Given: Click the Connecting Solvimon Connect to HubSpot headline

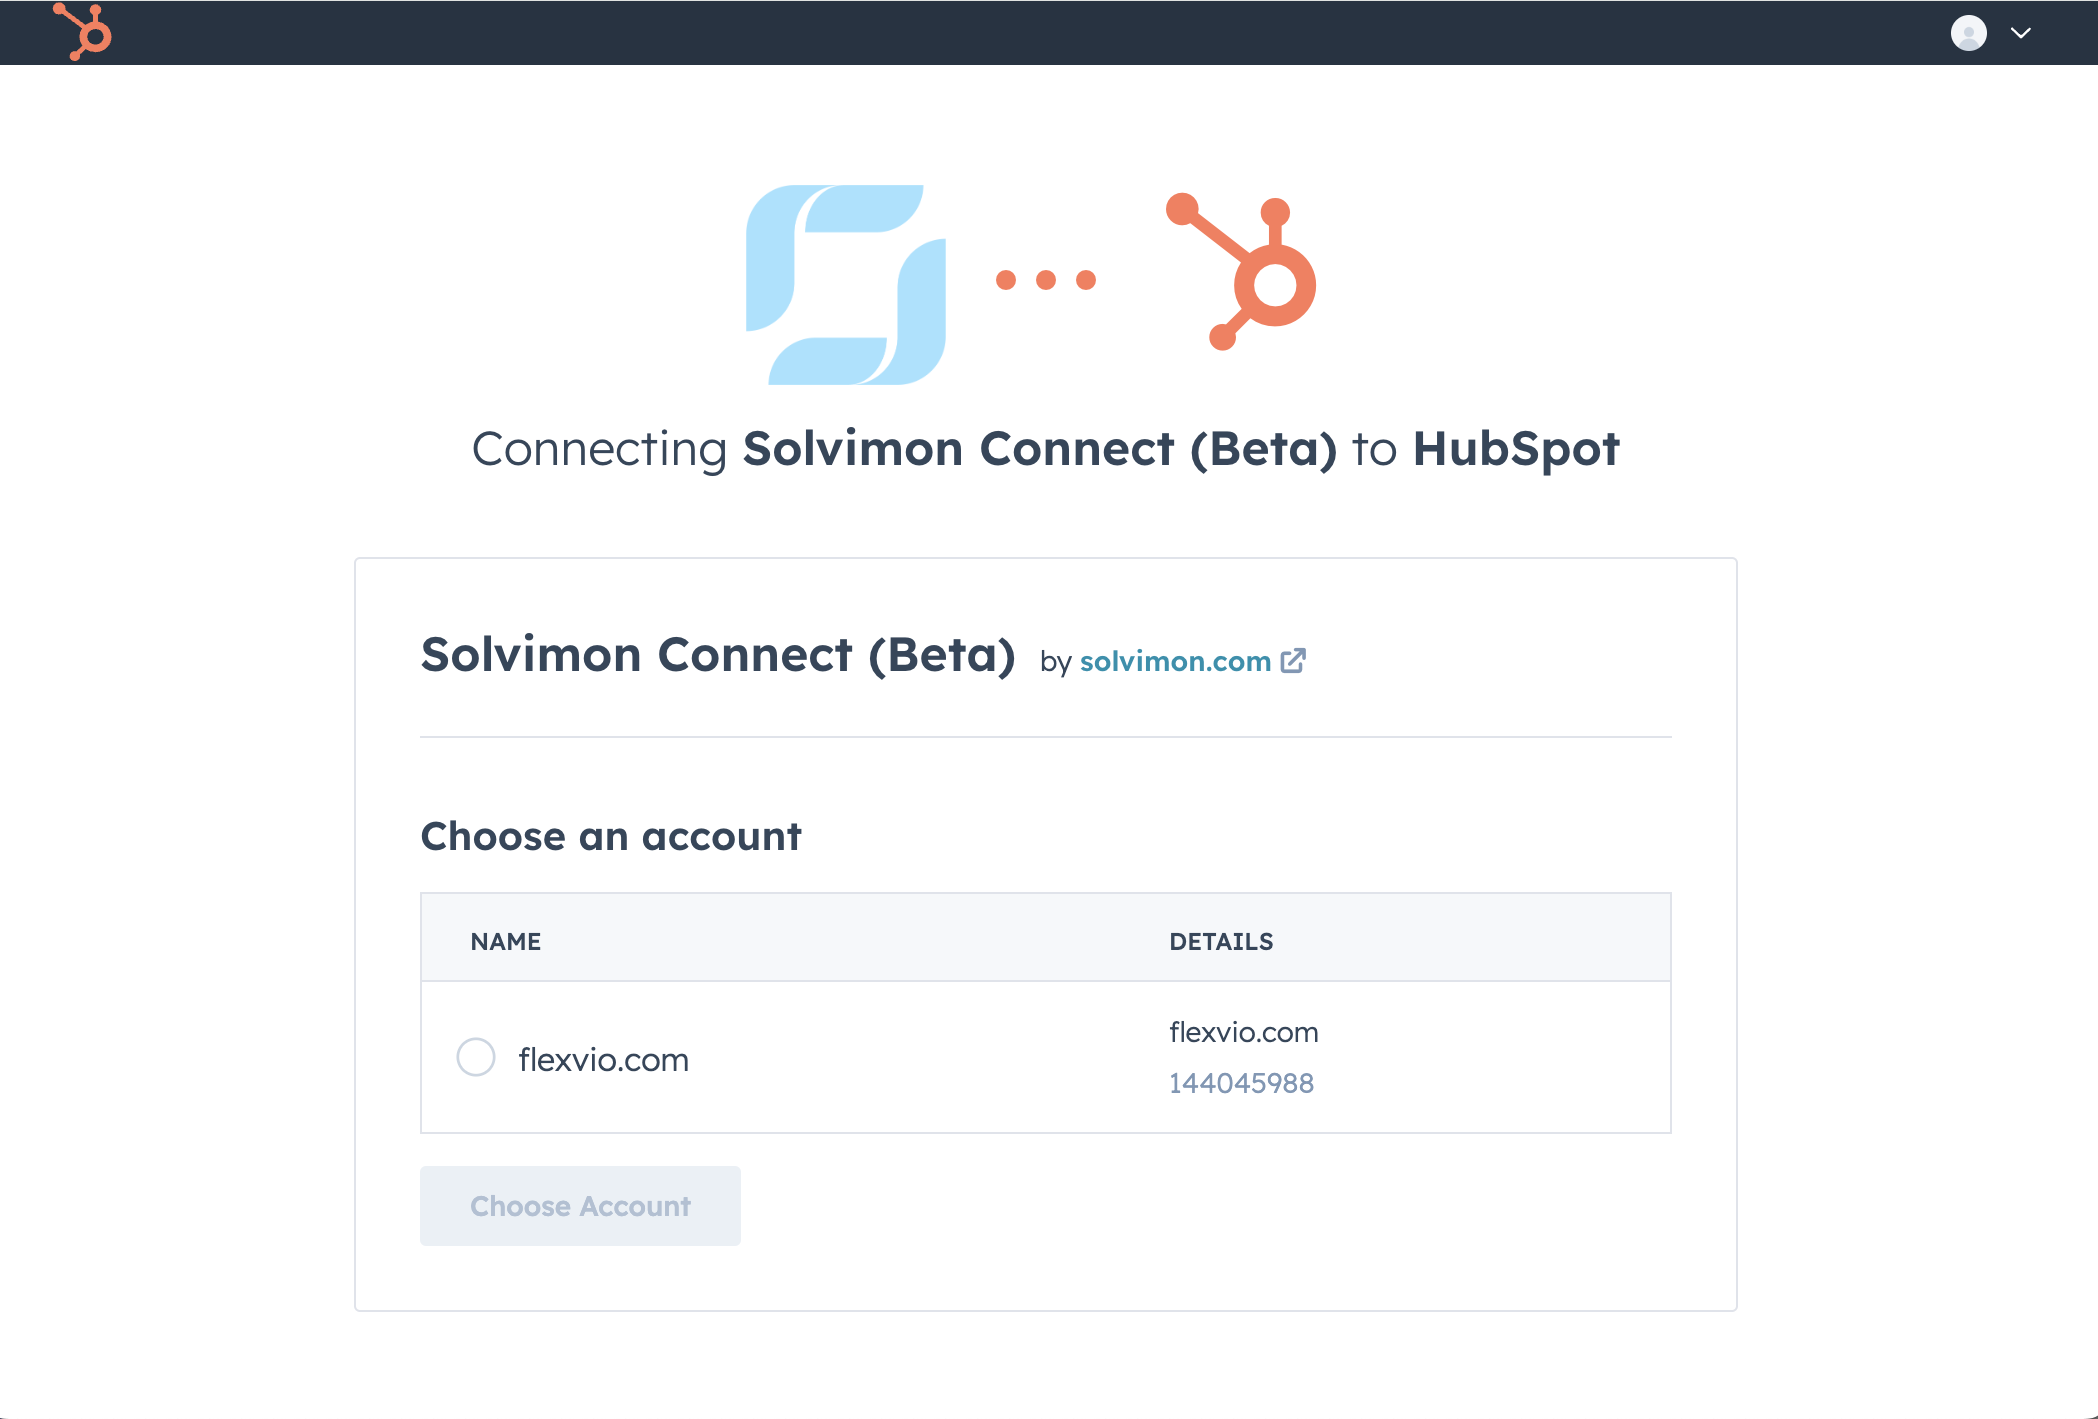Looking at the screenshot, I should pos(1045,449).
